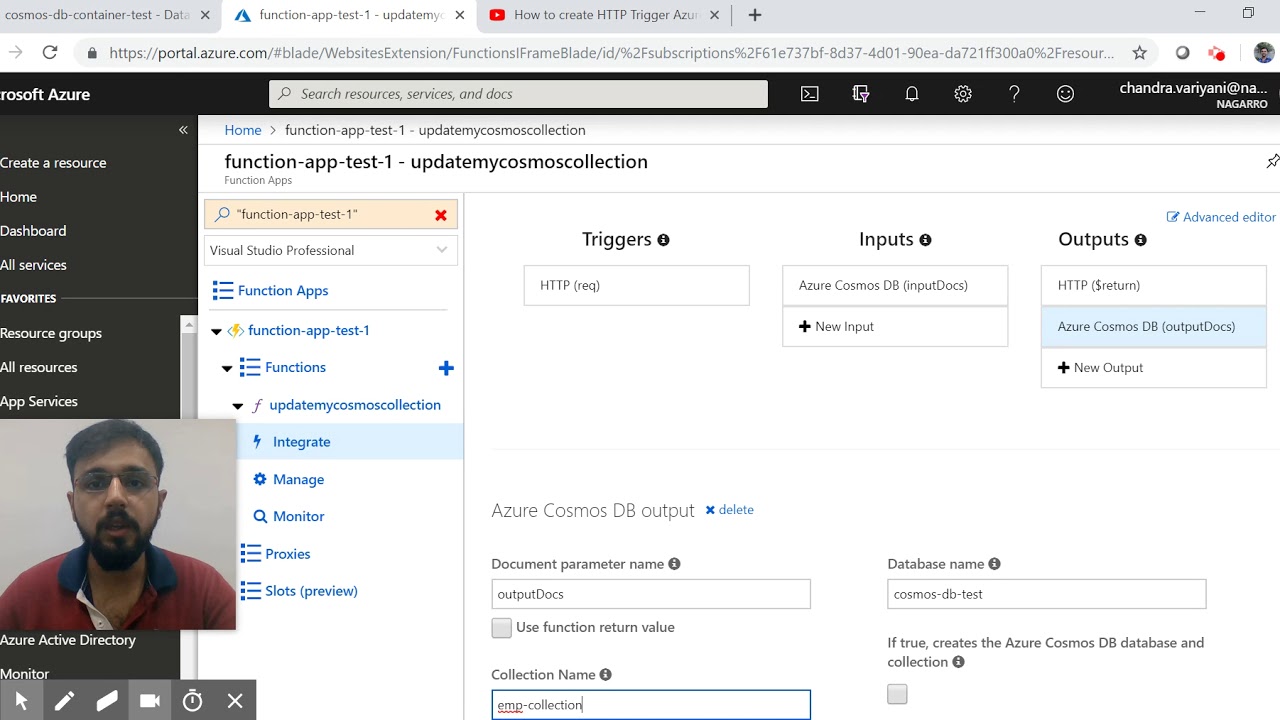Open Manage in function menu

pos(298,479)
